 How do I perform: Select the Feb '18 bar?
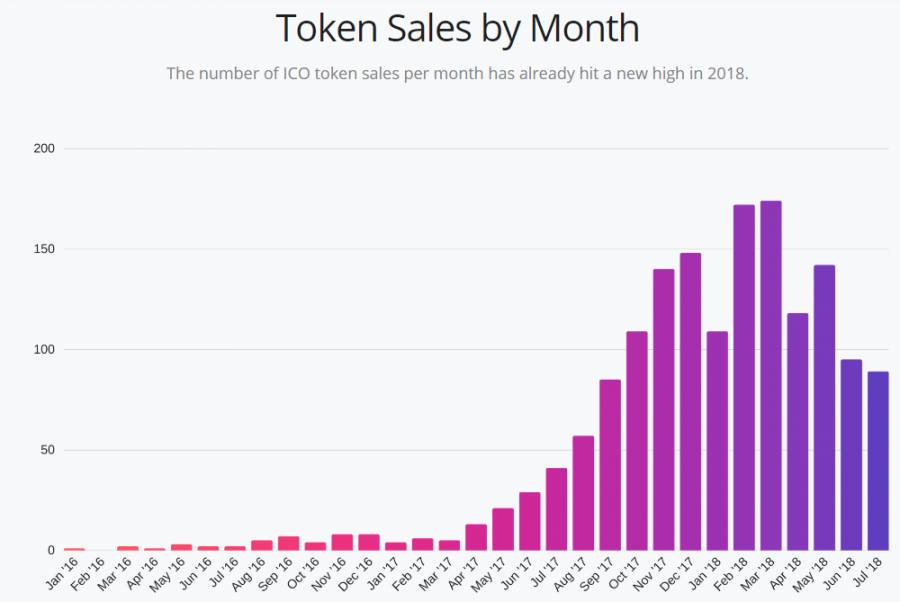pos(744,378)
